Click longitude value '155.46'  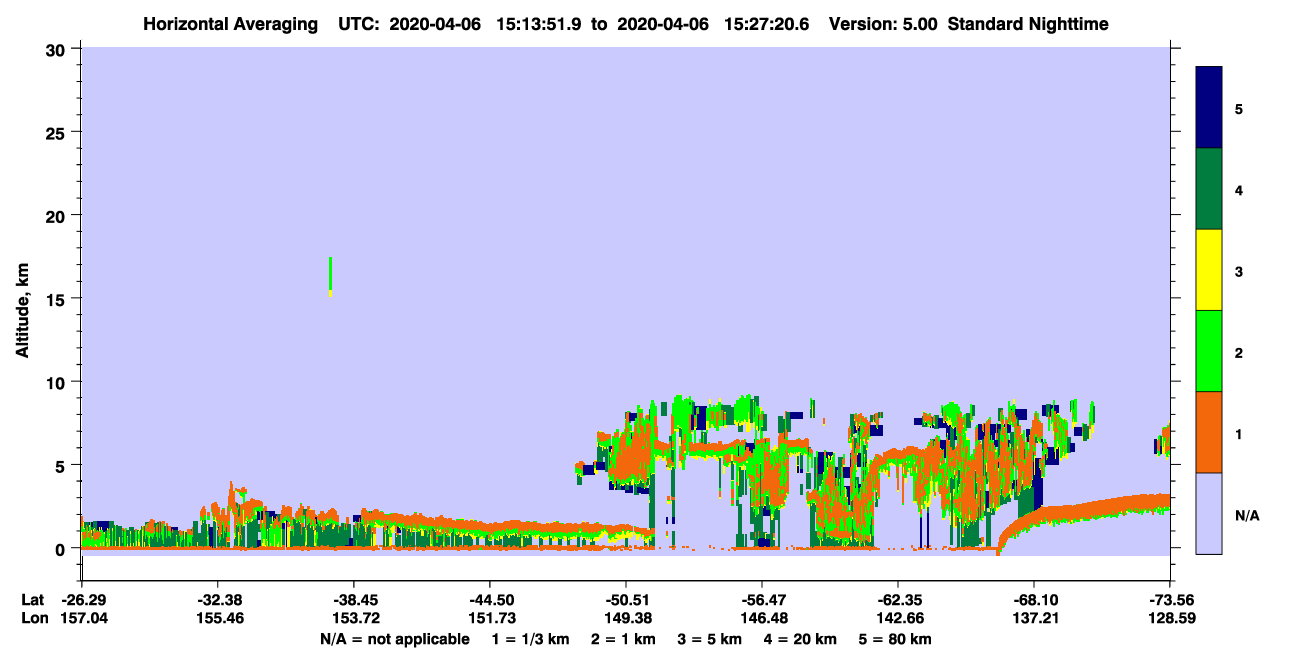click(218, 619)
